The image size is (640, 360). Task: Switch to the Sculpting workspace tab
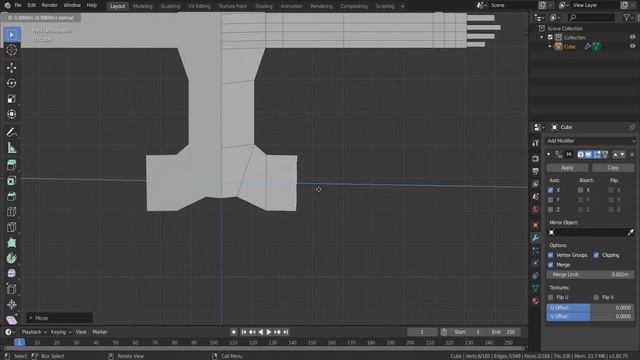170,6
